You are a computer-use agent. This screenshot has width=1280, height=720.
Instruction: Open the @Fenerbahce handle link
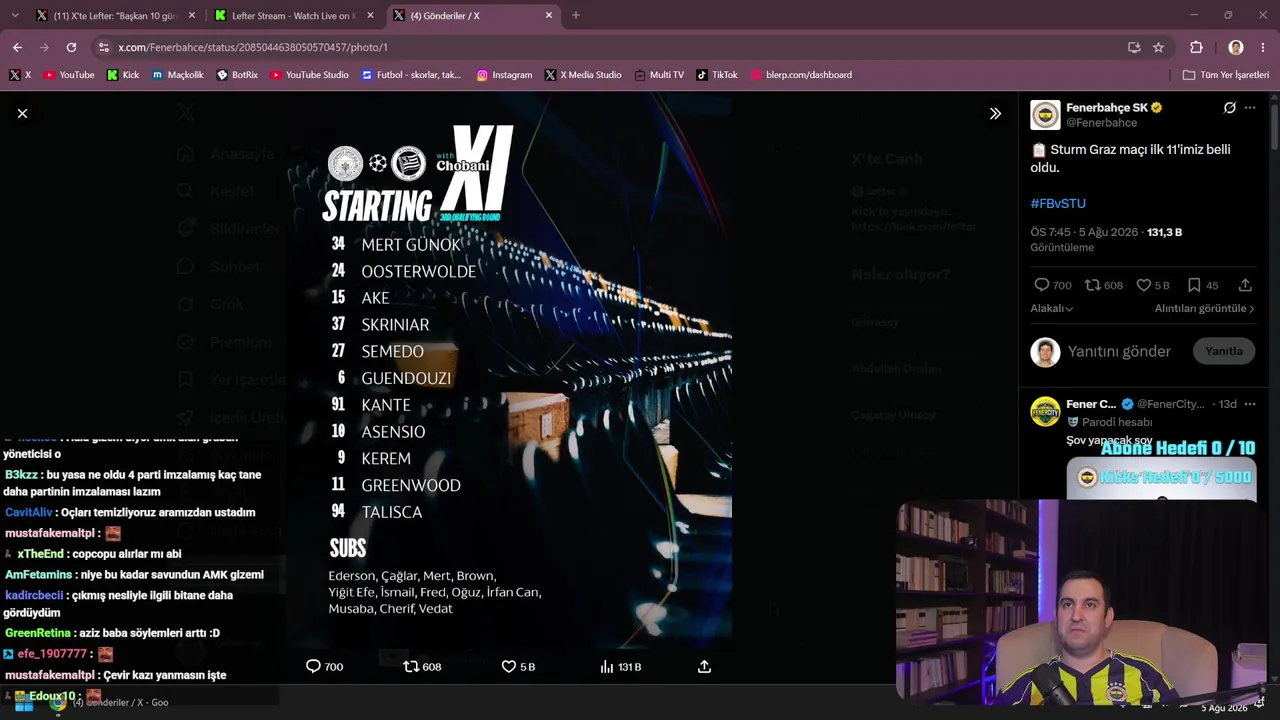[x=1101, y=123]
